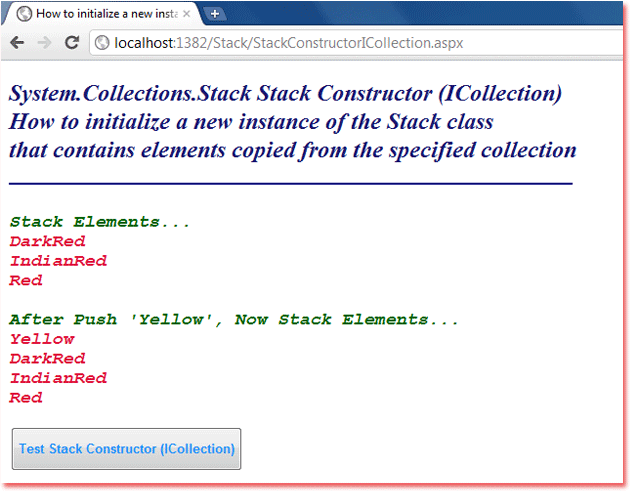This screenshot has width=637, height=493.
Task: Click the last 'Red' element in list
Action: point(26,398)
